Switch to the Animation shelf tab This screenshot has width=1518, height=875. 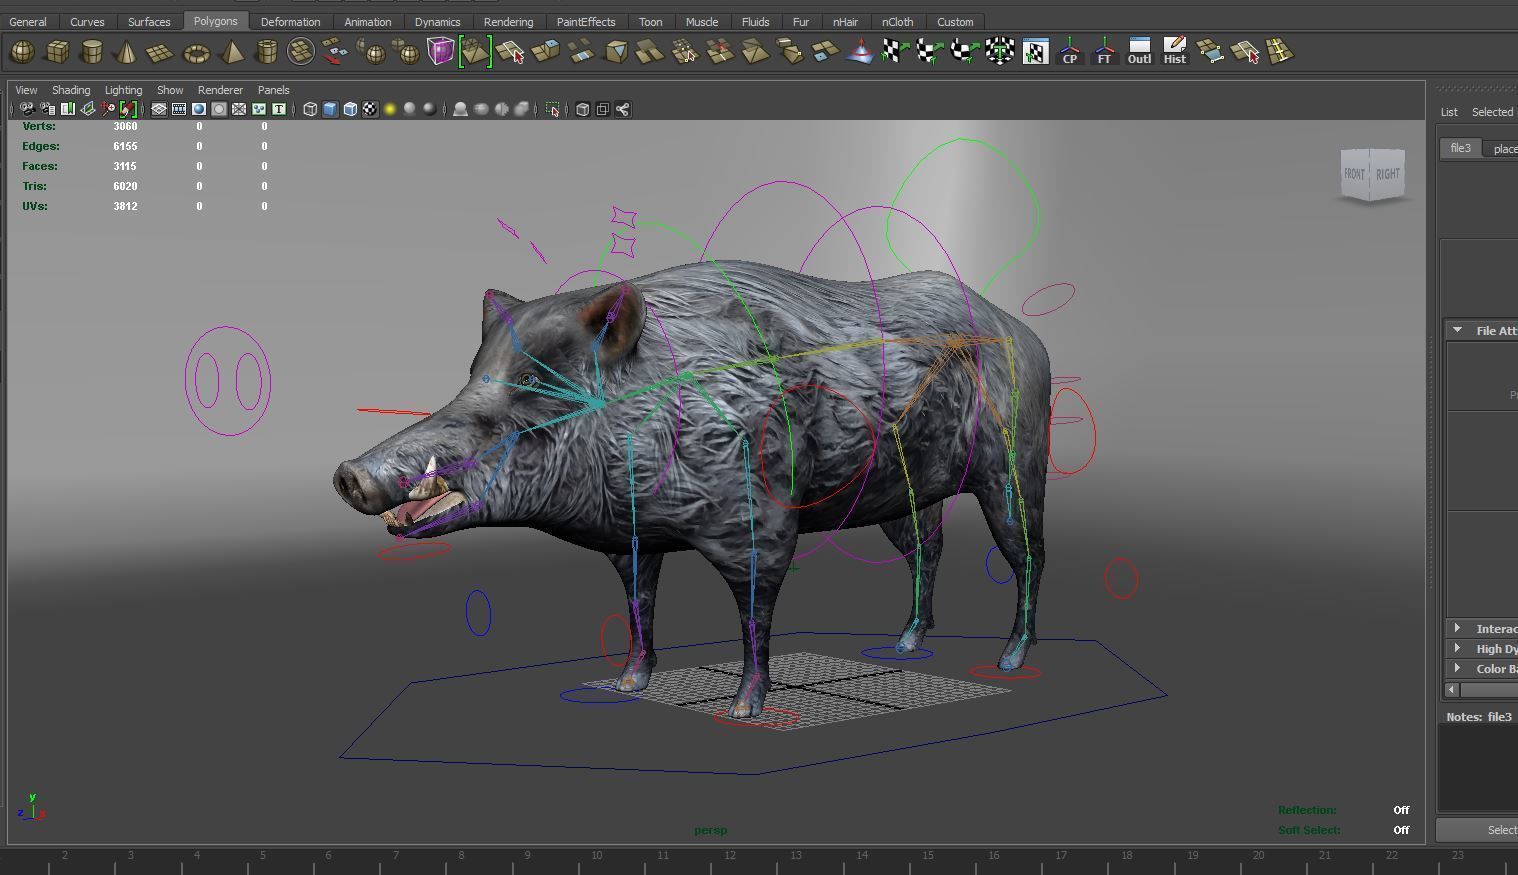[x=368, y=21]
